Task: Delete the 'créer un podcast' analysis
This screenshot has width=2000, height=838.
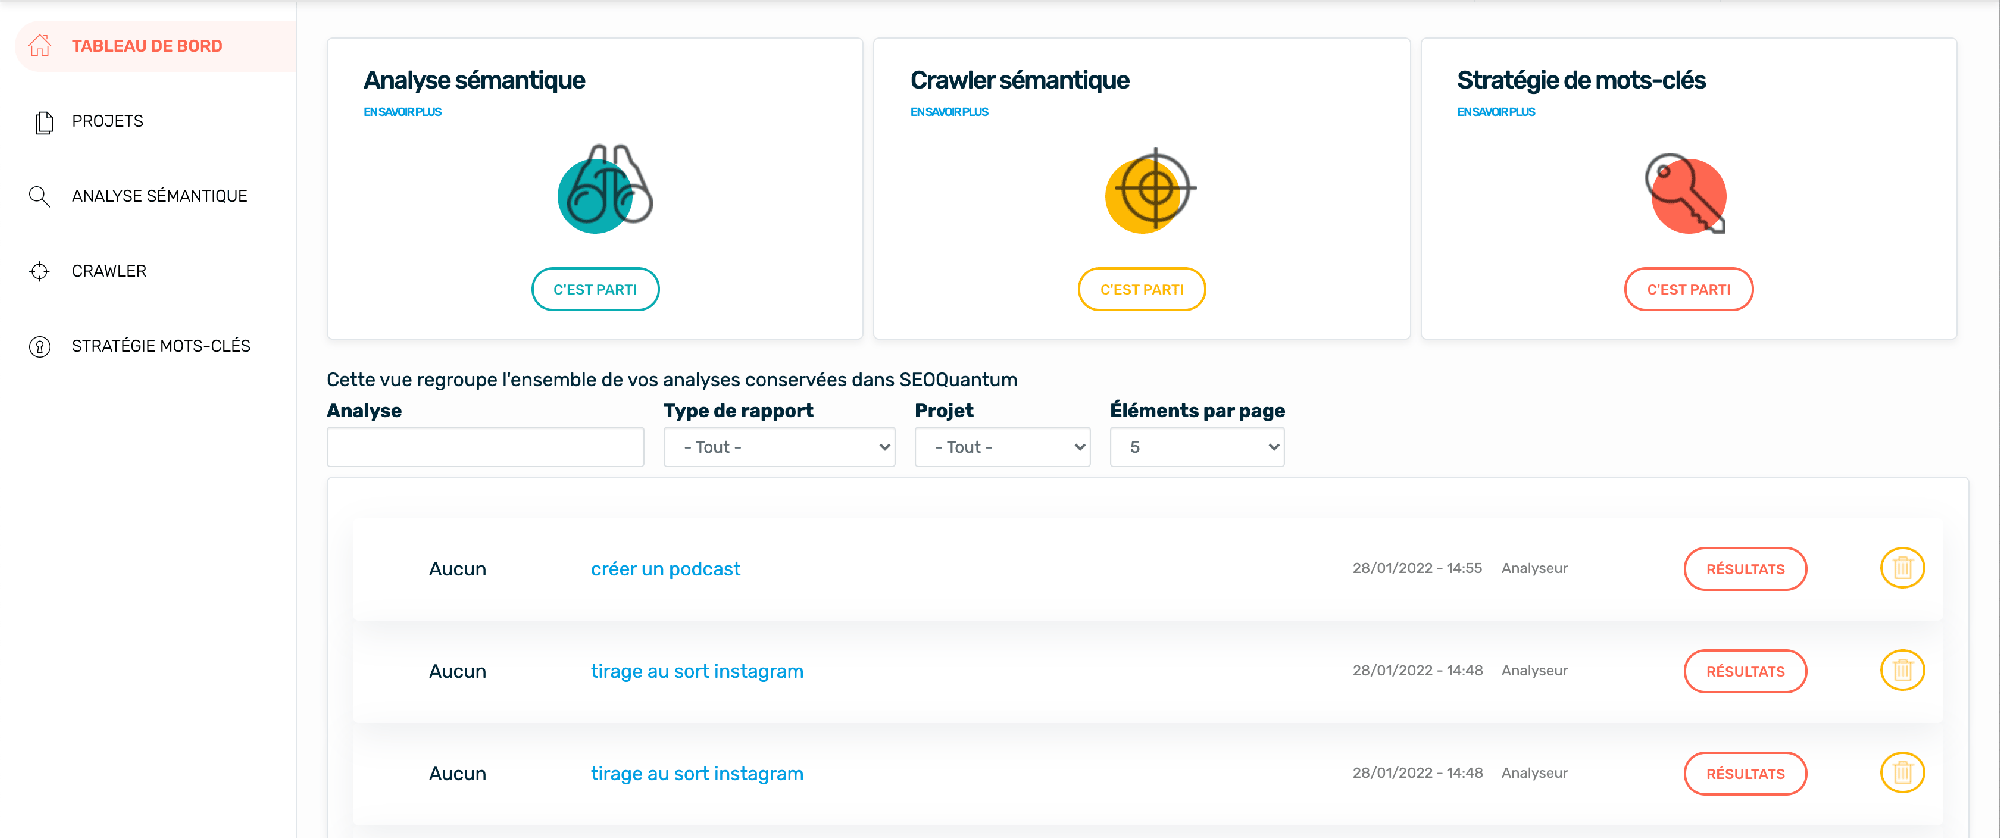Action: tap(1902, 568)
